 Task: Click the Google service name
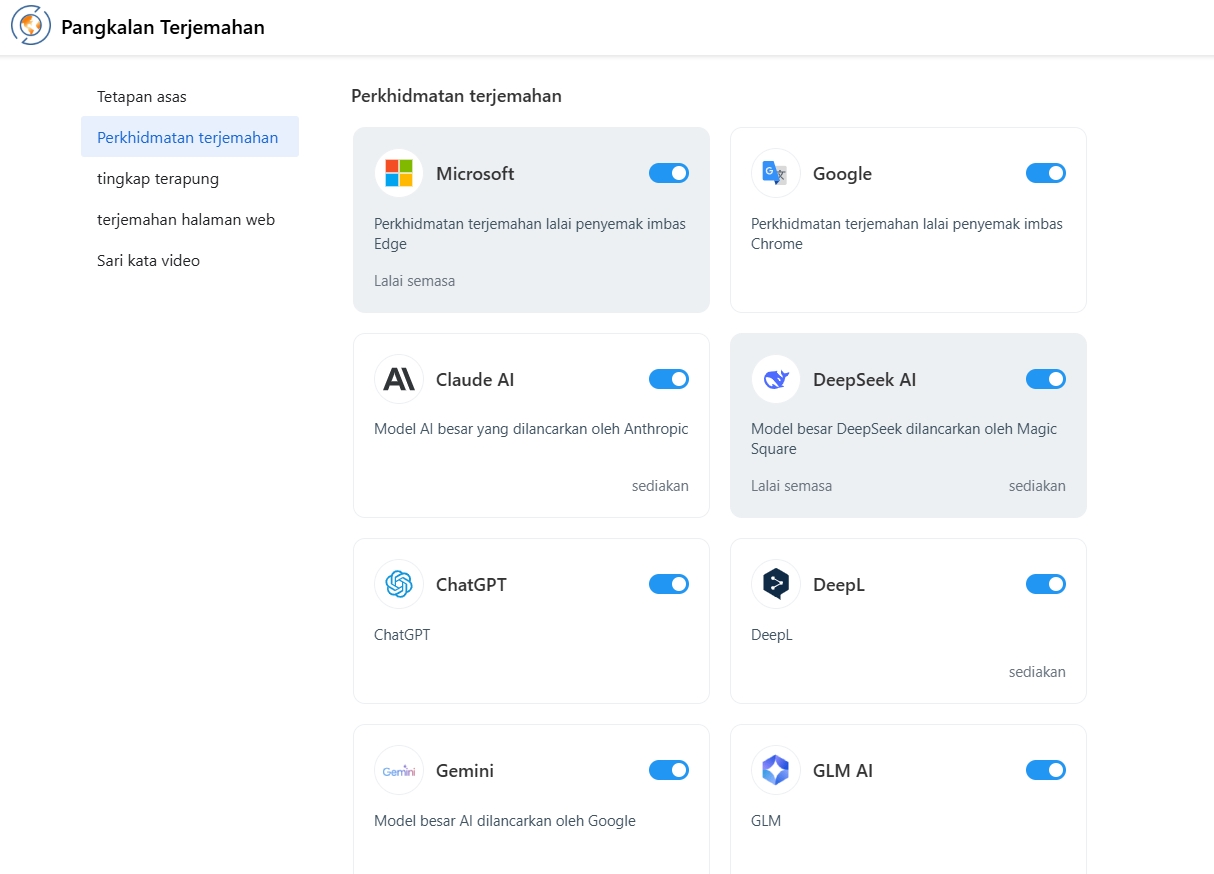pyautogui.click(x=842, y=173)
